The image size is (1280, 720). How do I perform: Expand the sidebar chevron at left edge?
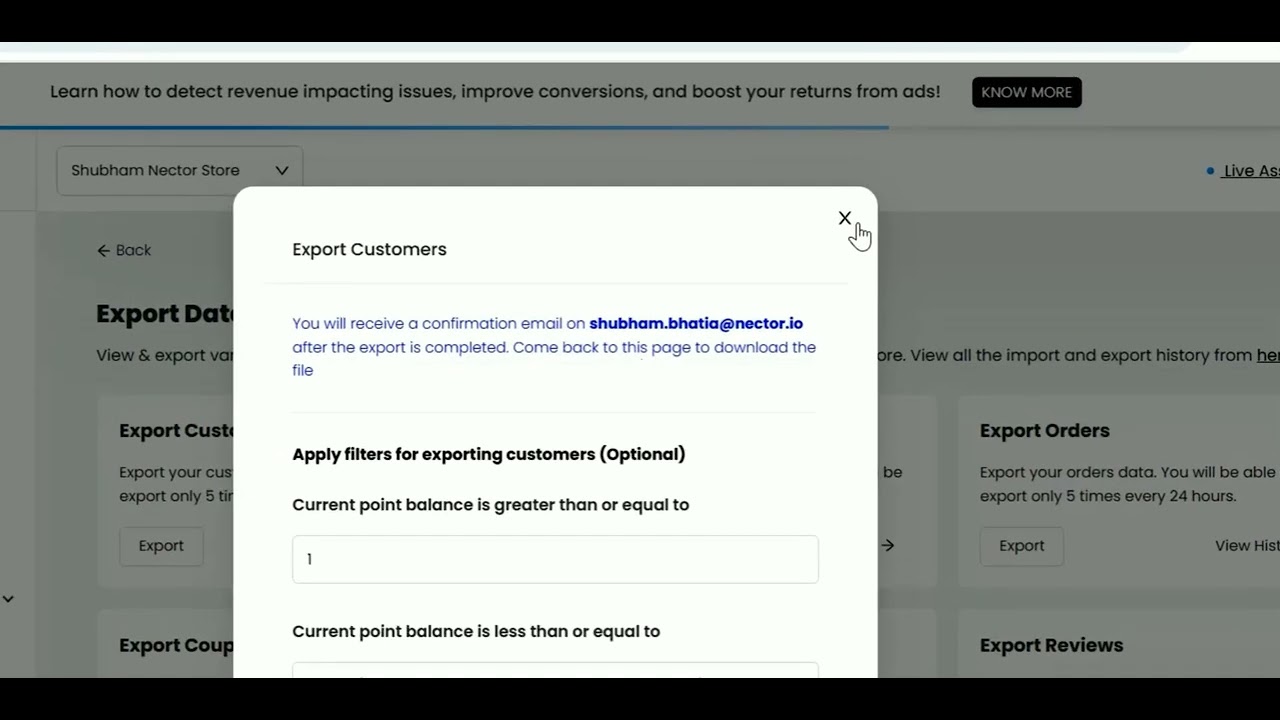[x=8, y=599]
